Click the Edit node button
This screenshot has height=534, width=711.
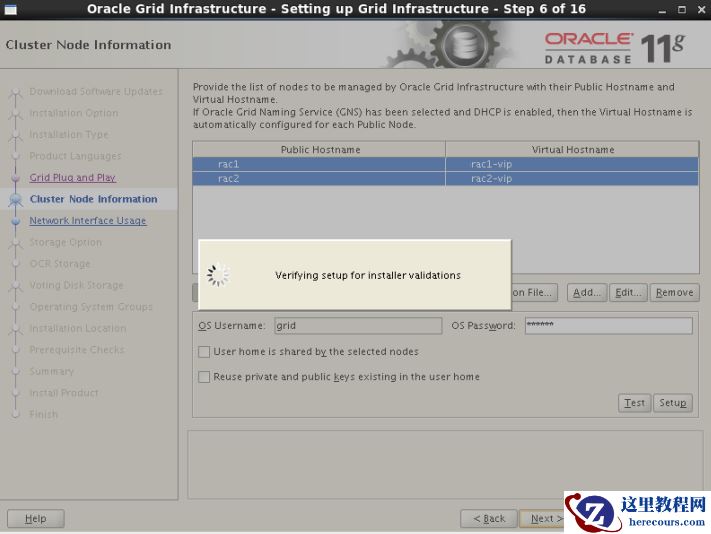(628, 292)
